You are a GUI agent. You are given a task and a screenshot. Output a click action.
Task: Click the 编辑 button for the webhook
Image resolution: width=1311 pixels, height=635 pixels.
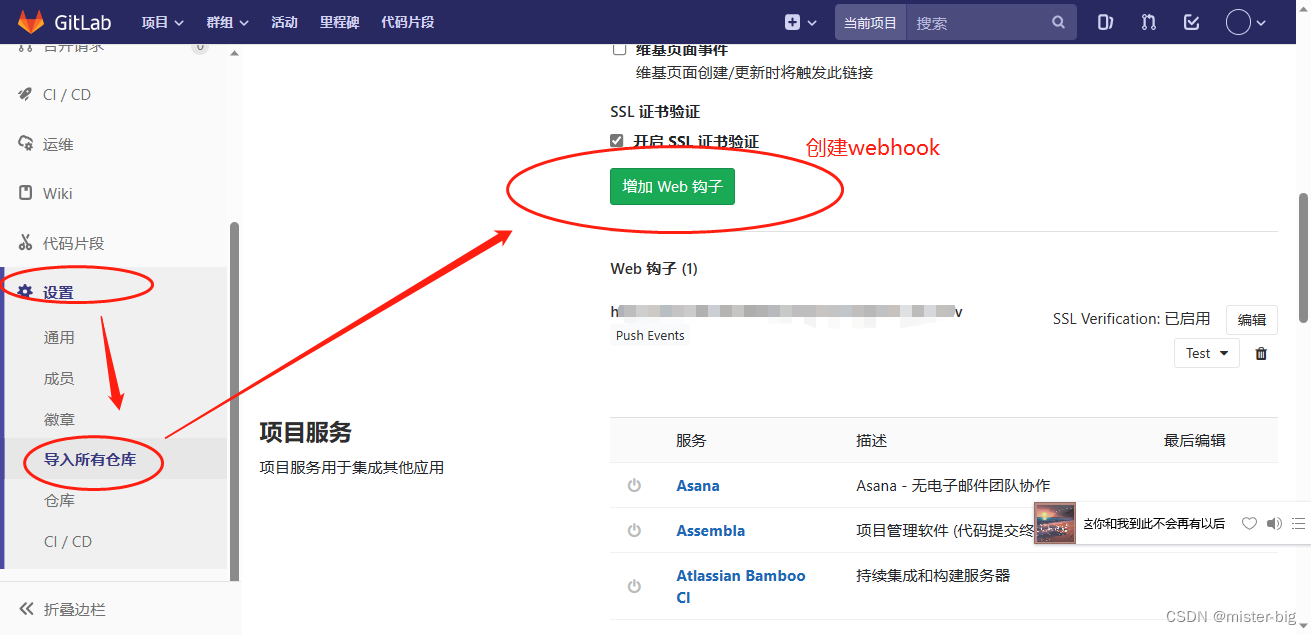click(1252, 319)
